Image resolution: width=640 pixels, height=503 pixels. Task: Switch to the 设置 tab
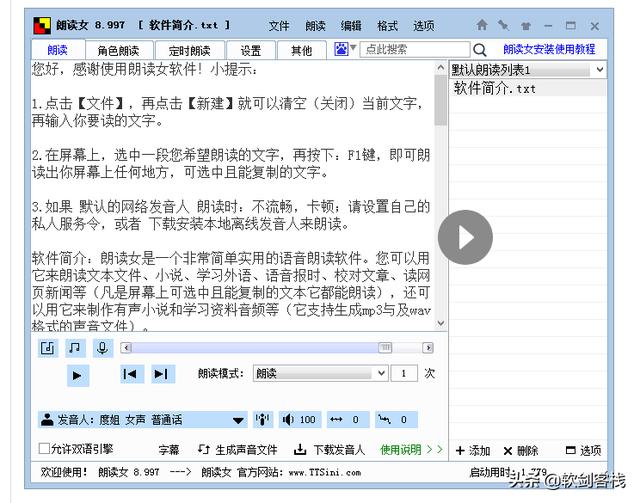pyautogui.click(x=251, y=50)
